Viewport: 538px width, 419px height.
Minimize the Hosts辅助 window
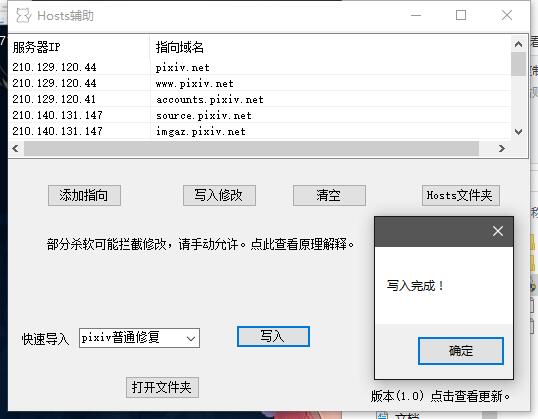click(416, 15)
